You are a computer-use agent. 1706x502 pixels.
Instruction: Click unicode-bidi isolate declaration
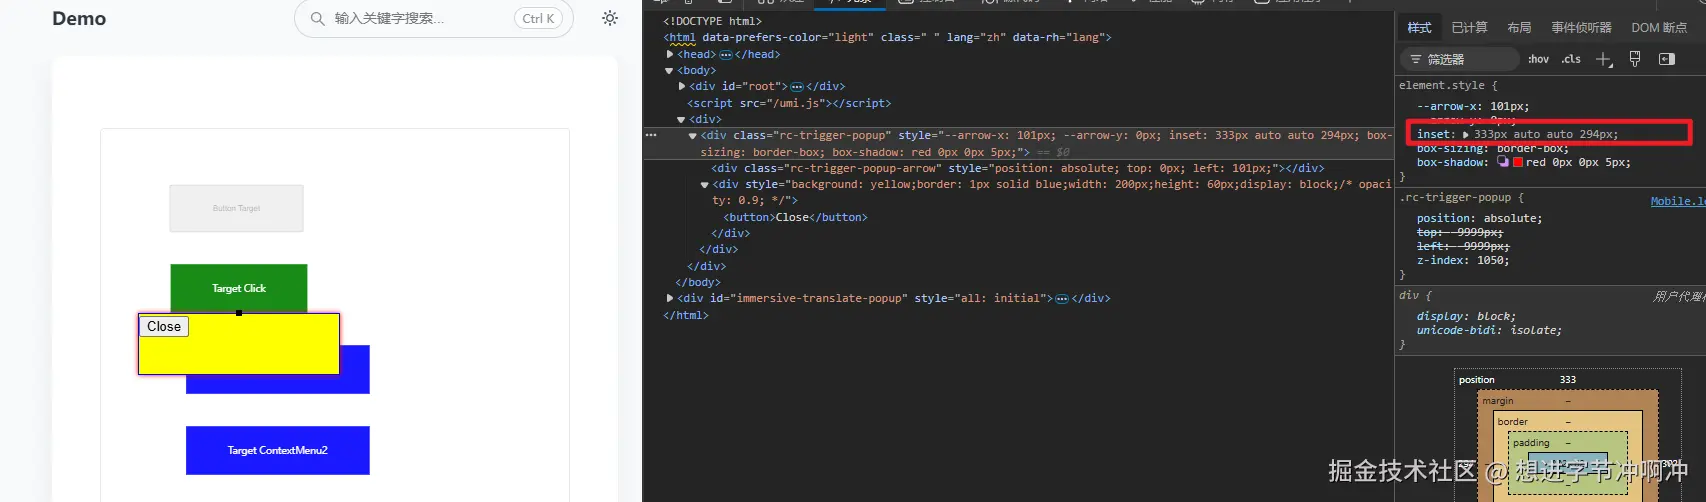[x=1489, y=330]
